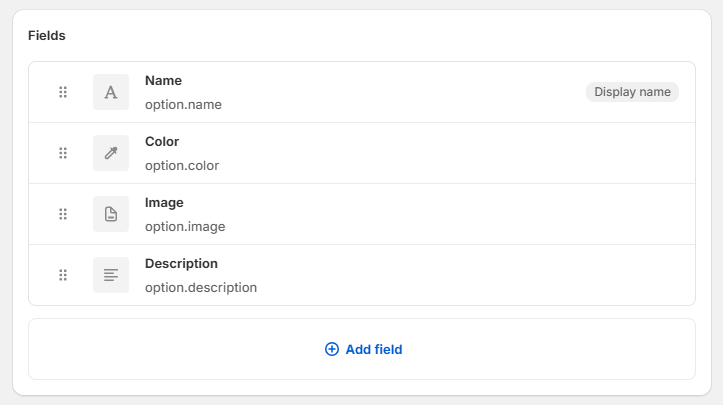723x405 pixels.
Task: Click the option.name key text
Action: [x=183, y=104]
